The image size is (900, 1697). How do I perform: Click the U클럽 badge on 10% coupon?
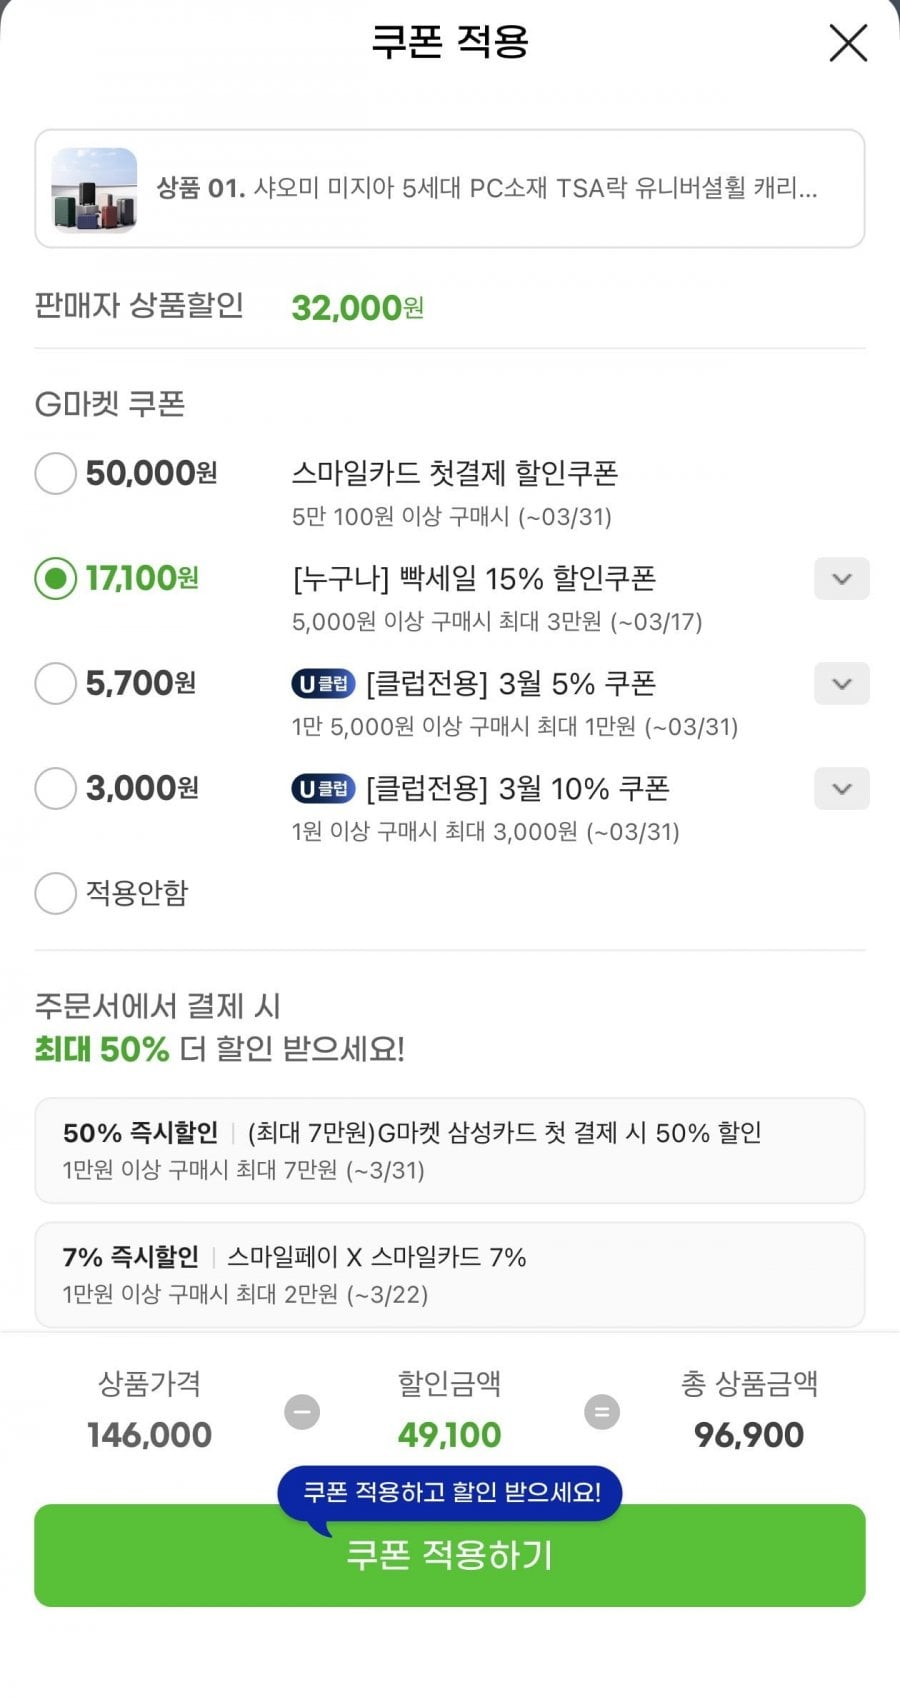point(323,789)
